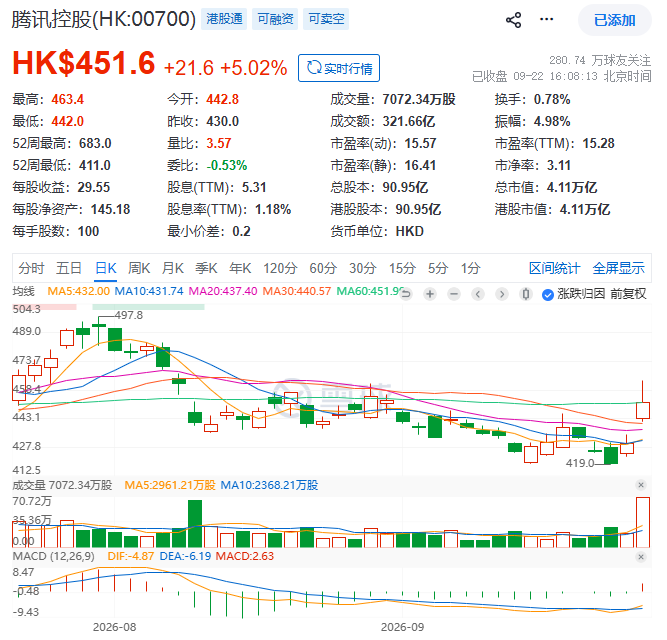Image resolution: width=667 pixels, height=640 pixels.
Task: Open 全屏显示 fullscreen view
Action: point(619,268)
